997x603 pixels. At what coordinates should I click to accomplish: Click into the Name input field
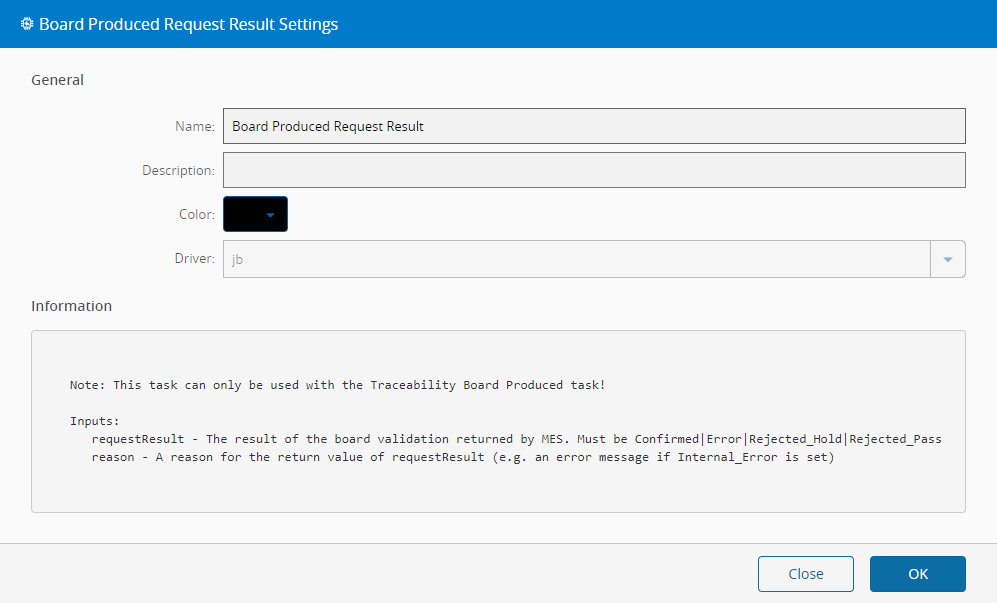pos(594,126)
